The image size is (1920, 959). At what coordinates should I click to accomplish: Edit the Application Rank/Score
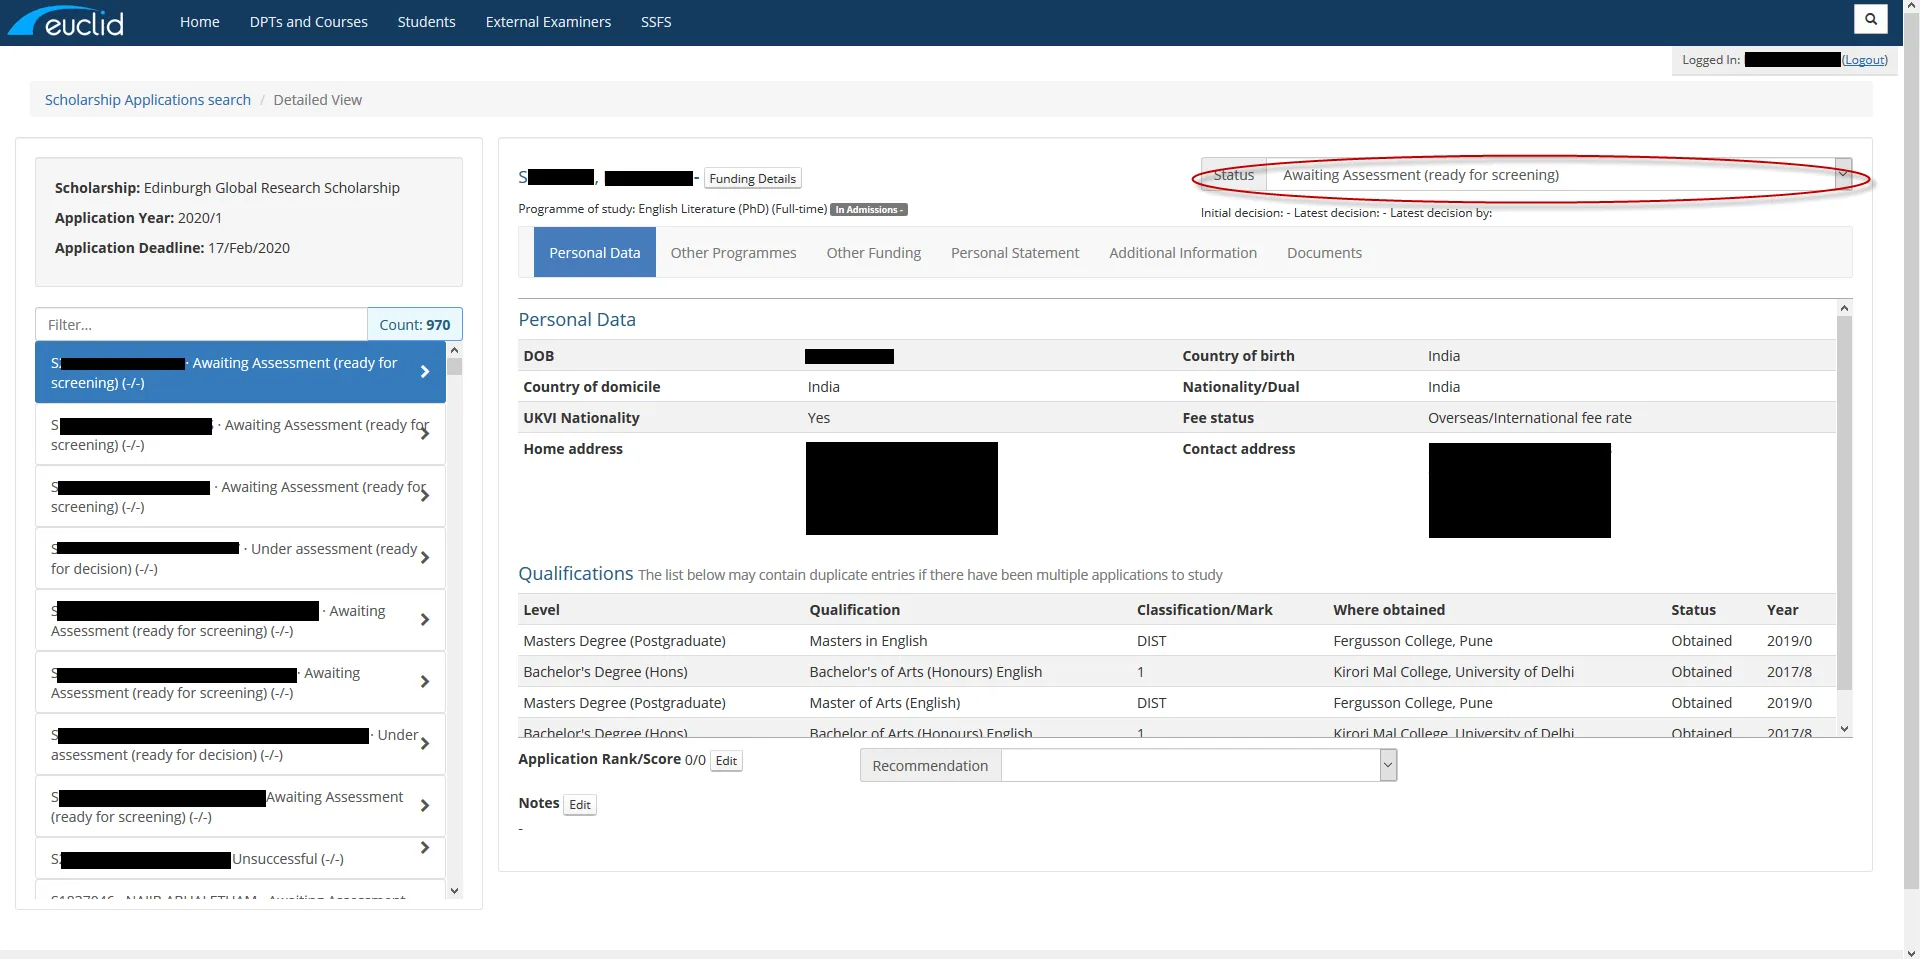click(x=726, y=761)
